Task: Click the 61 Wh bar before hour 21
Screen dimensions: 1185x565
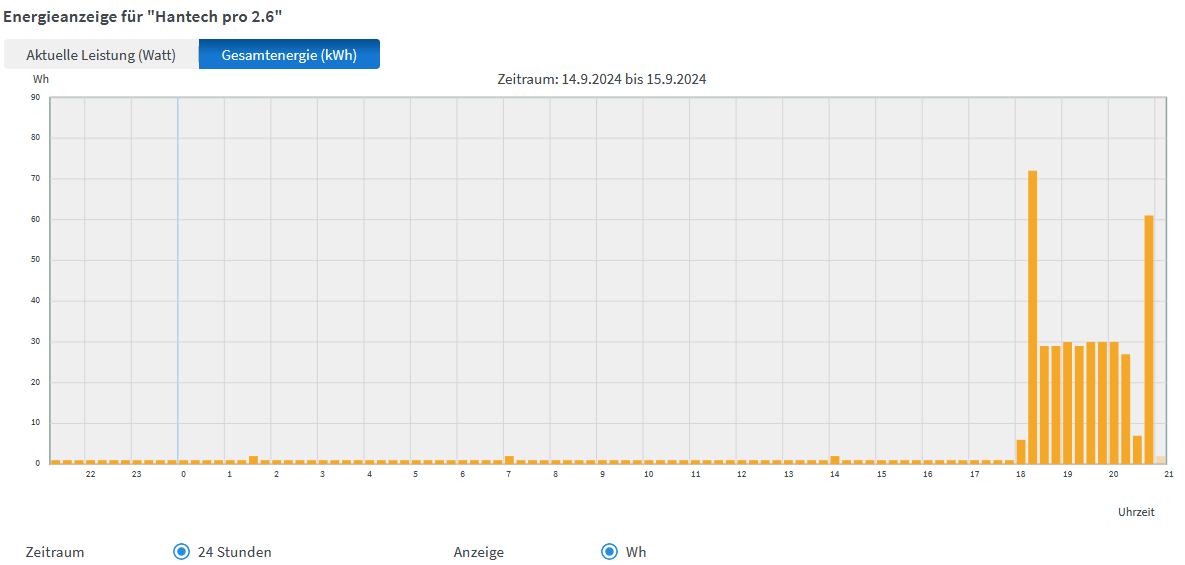Action: (x=1149, y=339)
